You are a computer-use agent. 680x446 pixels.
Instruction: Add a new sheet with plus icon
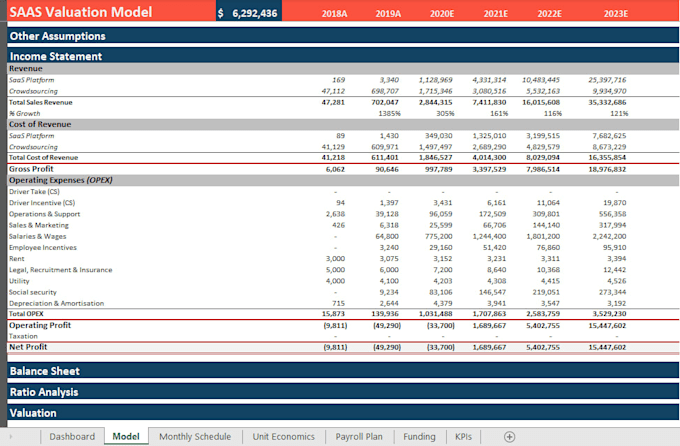(x=509, y=436)
